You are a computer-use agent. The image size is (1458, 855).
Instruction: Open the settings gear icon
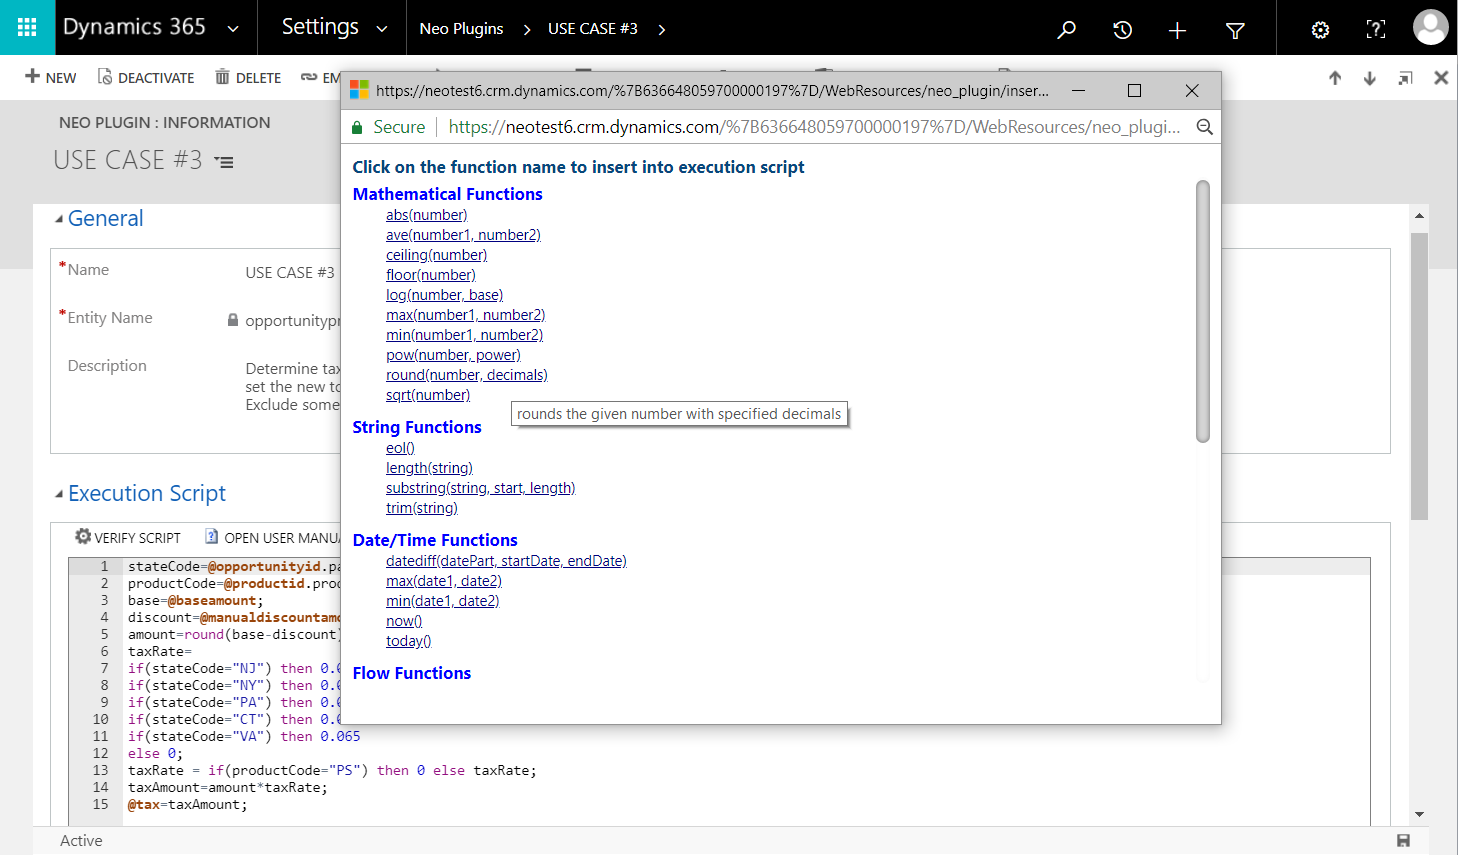[1320, 30]
